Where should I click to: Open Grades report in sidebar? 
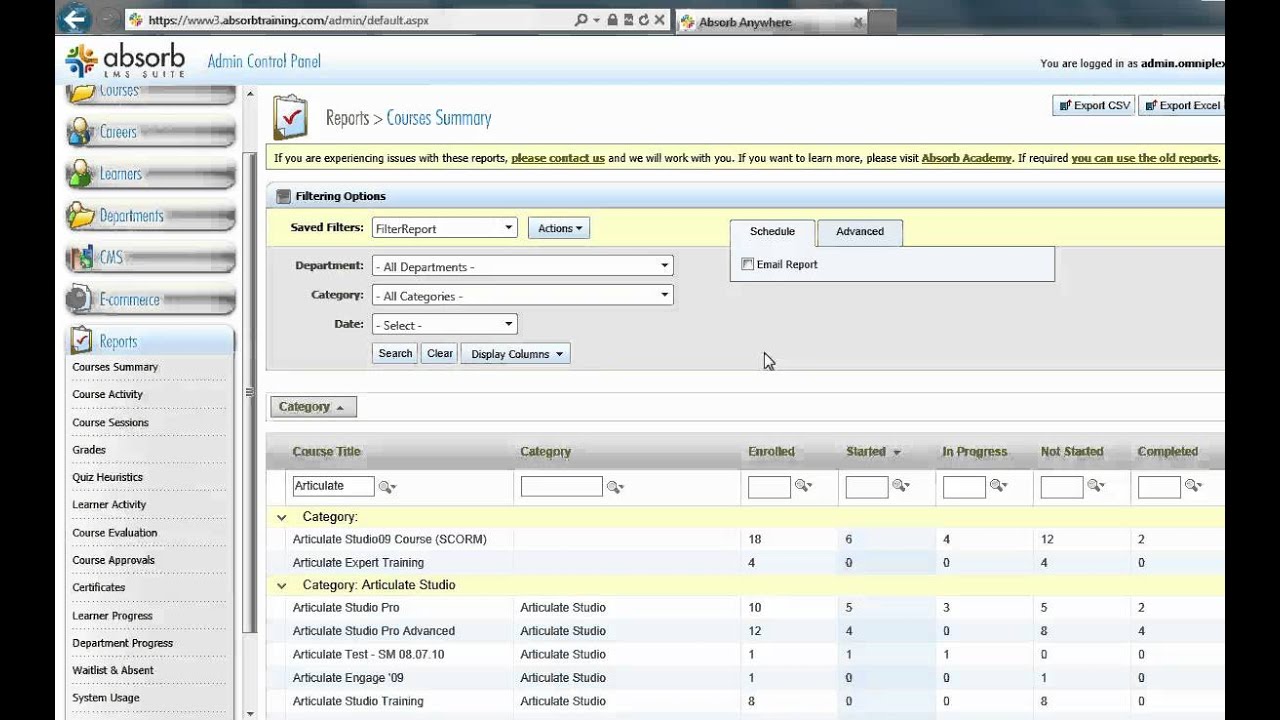click(x=89, y=450)
